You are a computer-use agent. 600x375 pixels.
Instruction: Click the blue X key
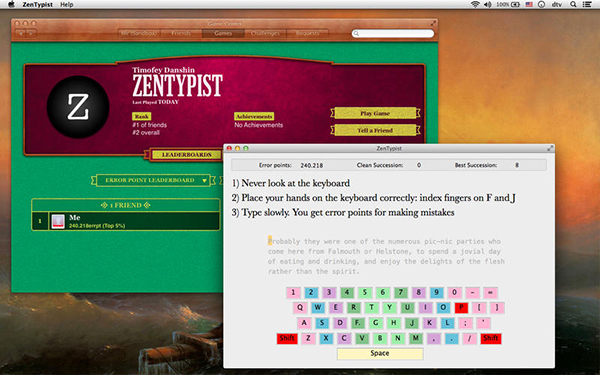tap(326, 338)
